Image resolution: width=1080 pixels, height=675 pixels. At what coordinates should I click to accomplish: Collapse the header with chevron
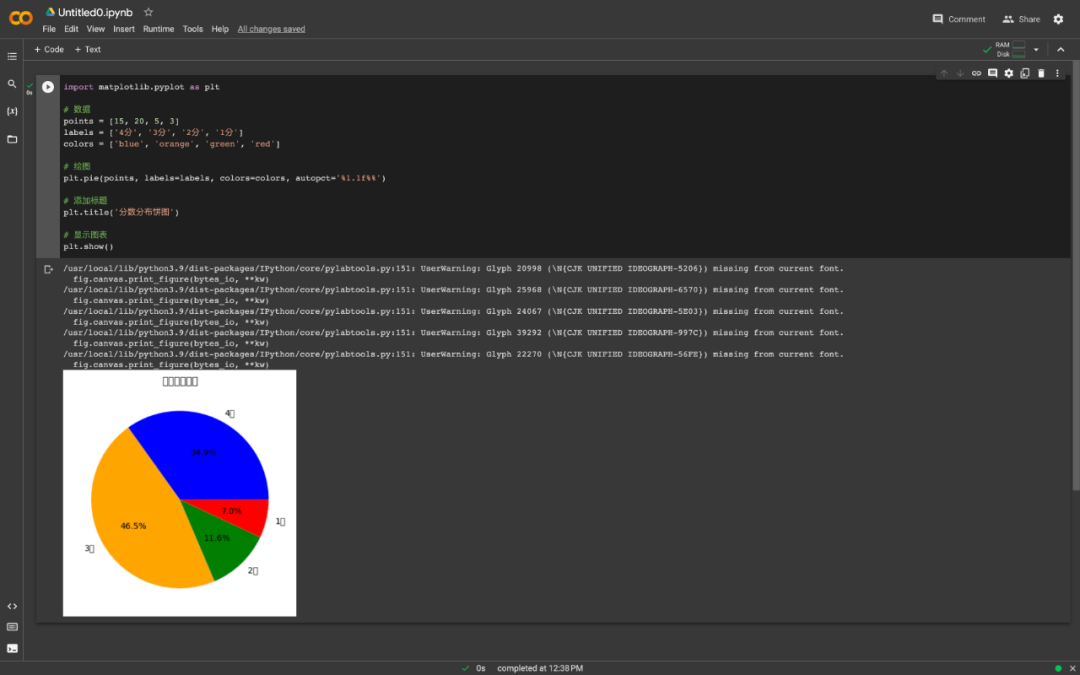point(1061,50)
